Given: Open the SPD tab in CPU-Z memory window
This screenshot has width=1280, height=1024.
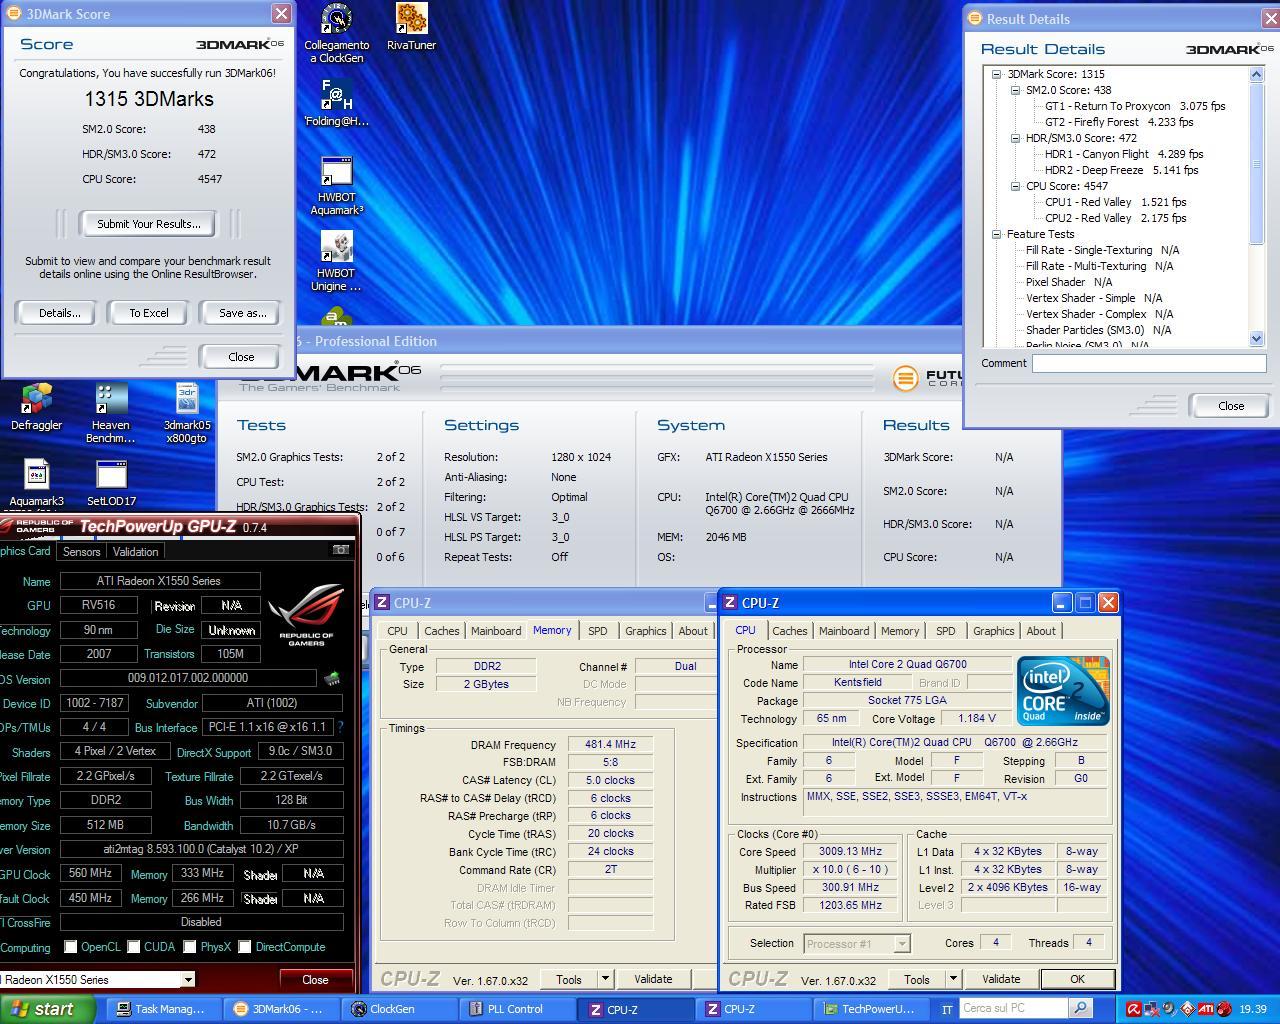Looking at the screenshot, I should [597, 631].
